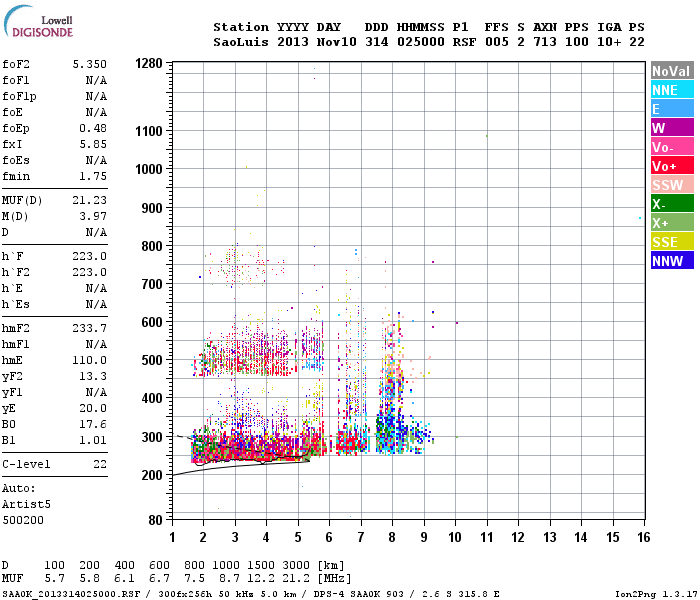Screen dimensions: 700x600
Task: Click the 500 km height axis label
Action: [x=152, y=360]
